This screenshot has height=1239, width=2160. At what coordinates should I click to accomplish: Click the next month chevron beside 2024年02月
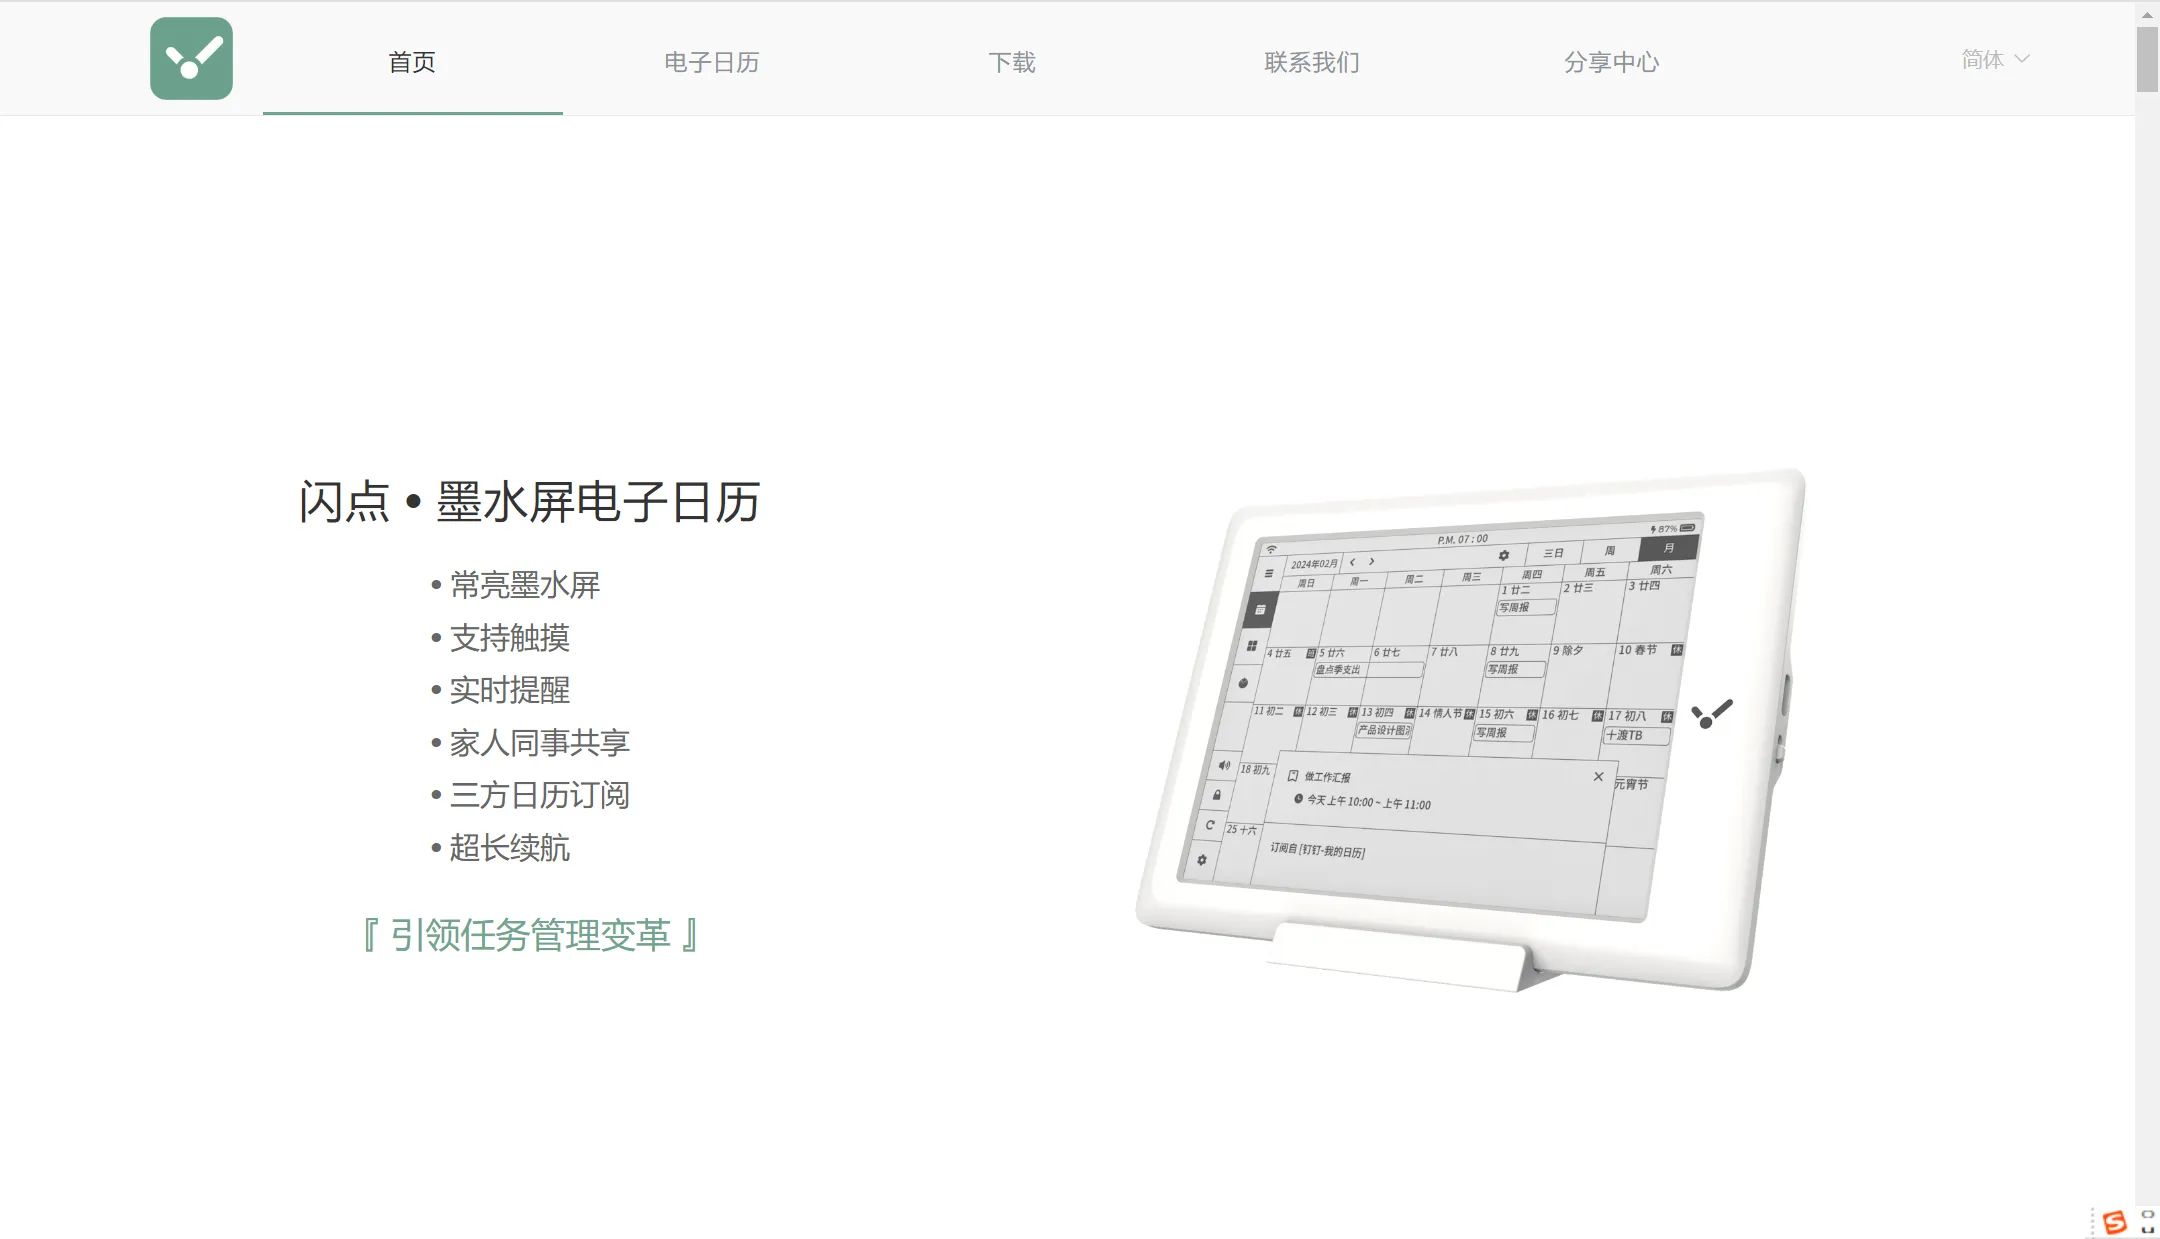tap(1372, 562)
